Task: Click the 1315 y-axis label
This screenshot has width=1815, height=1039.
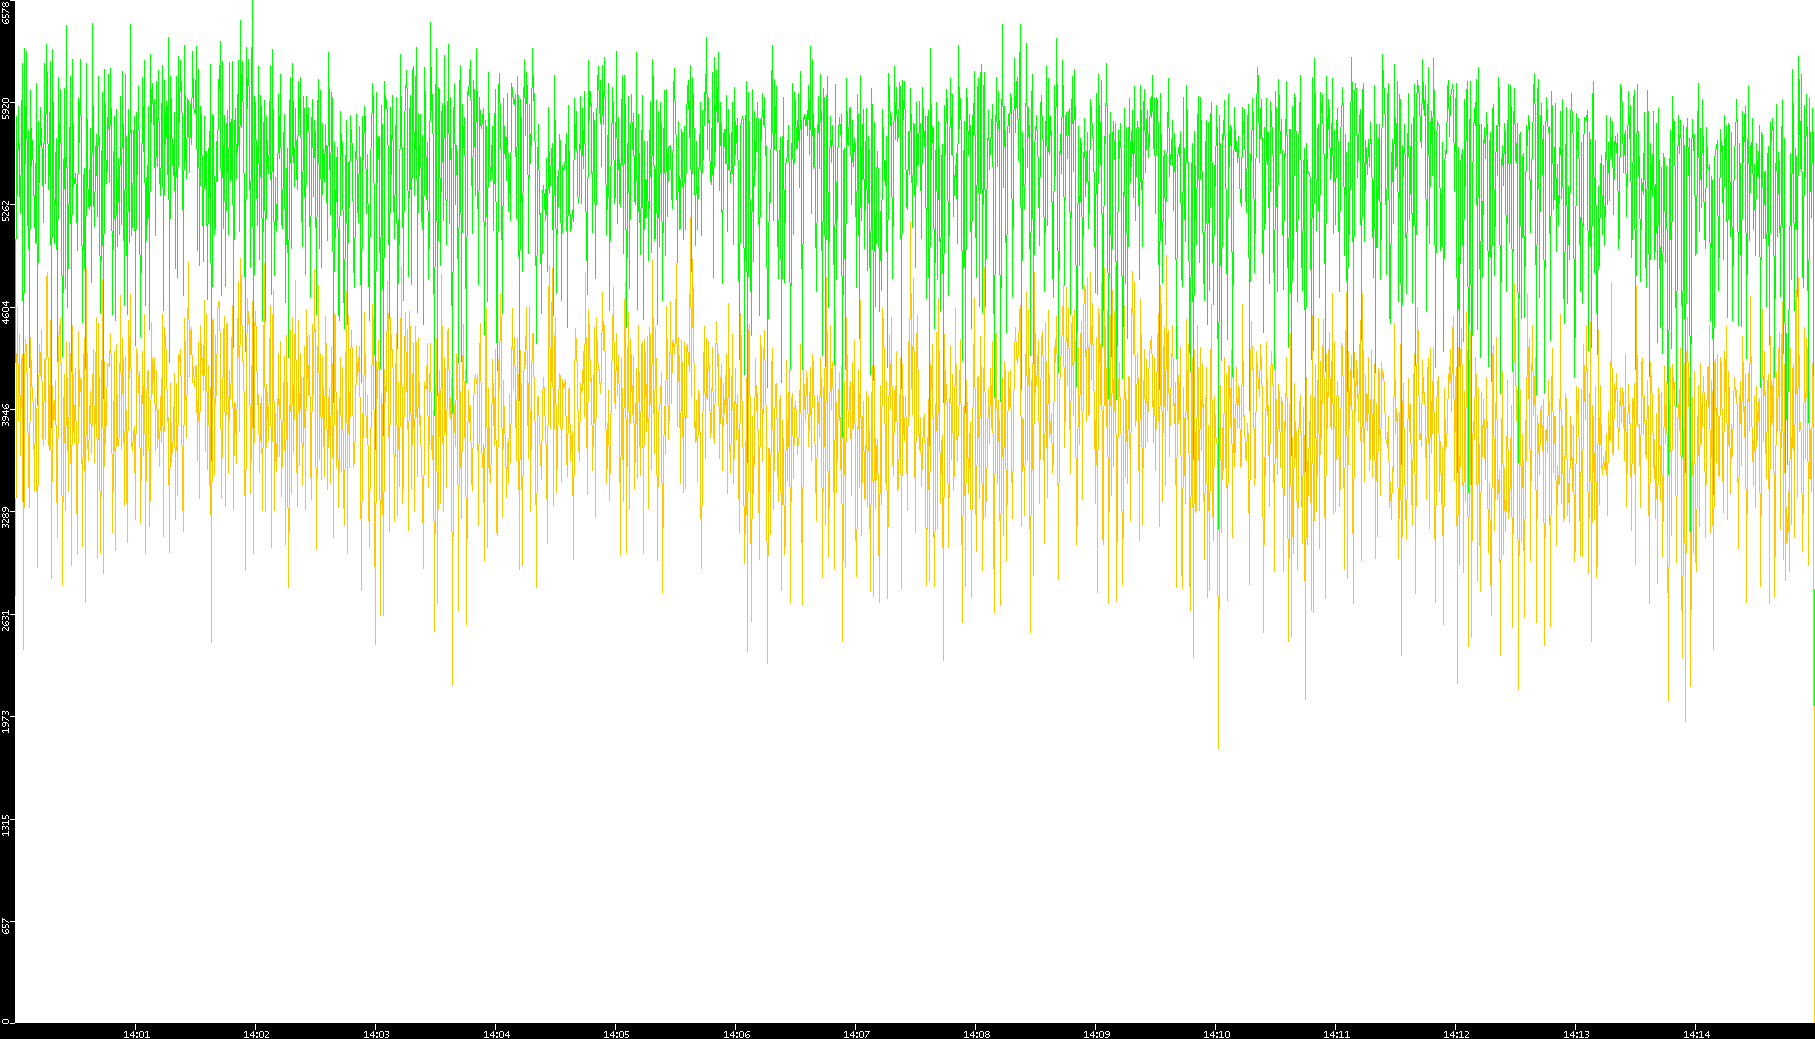Action: coord(7,824)
